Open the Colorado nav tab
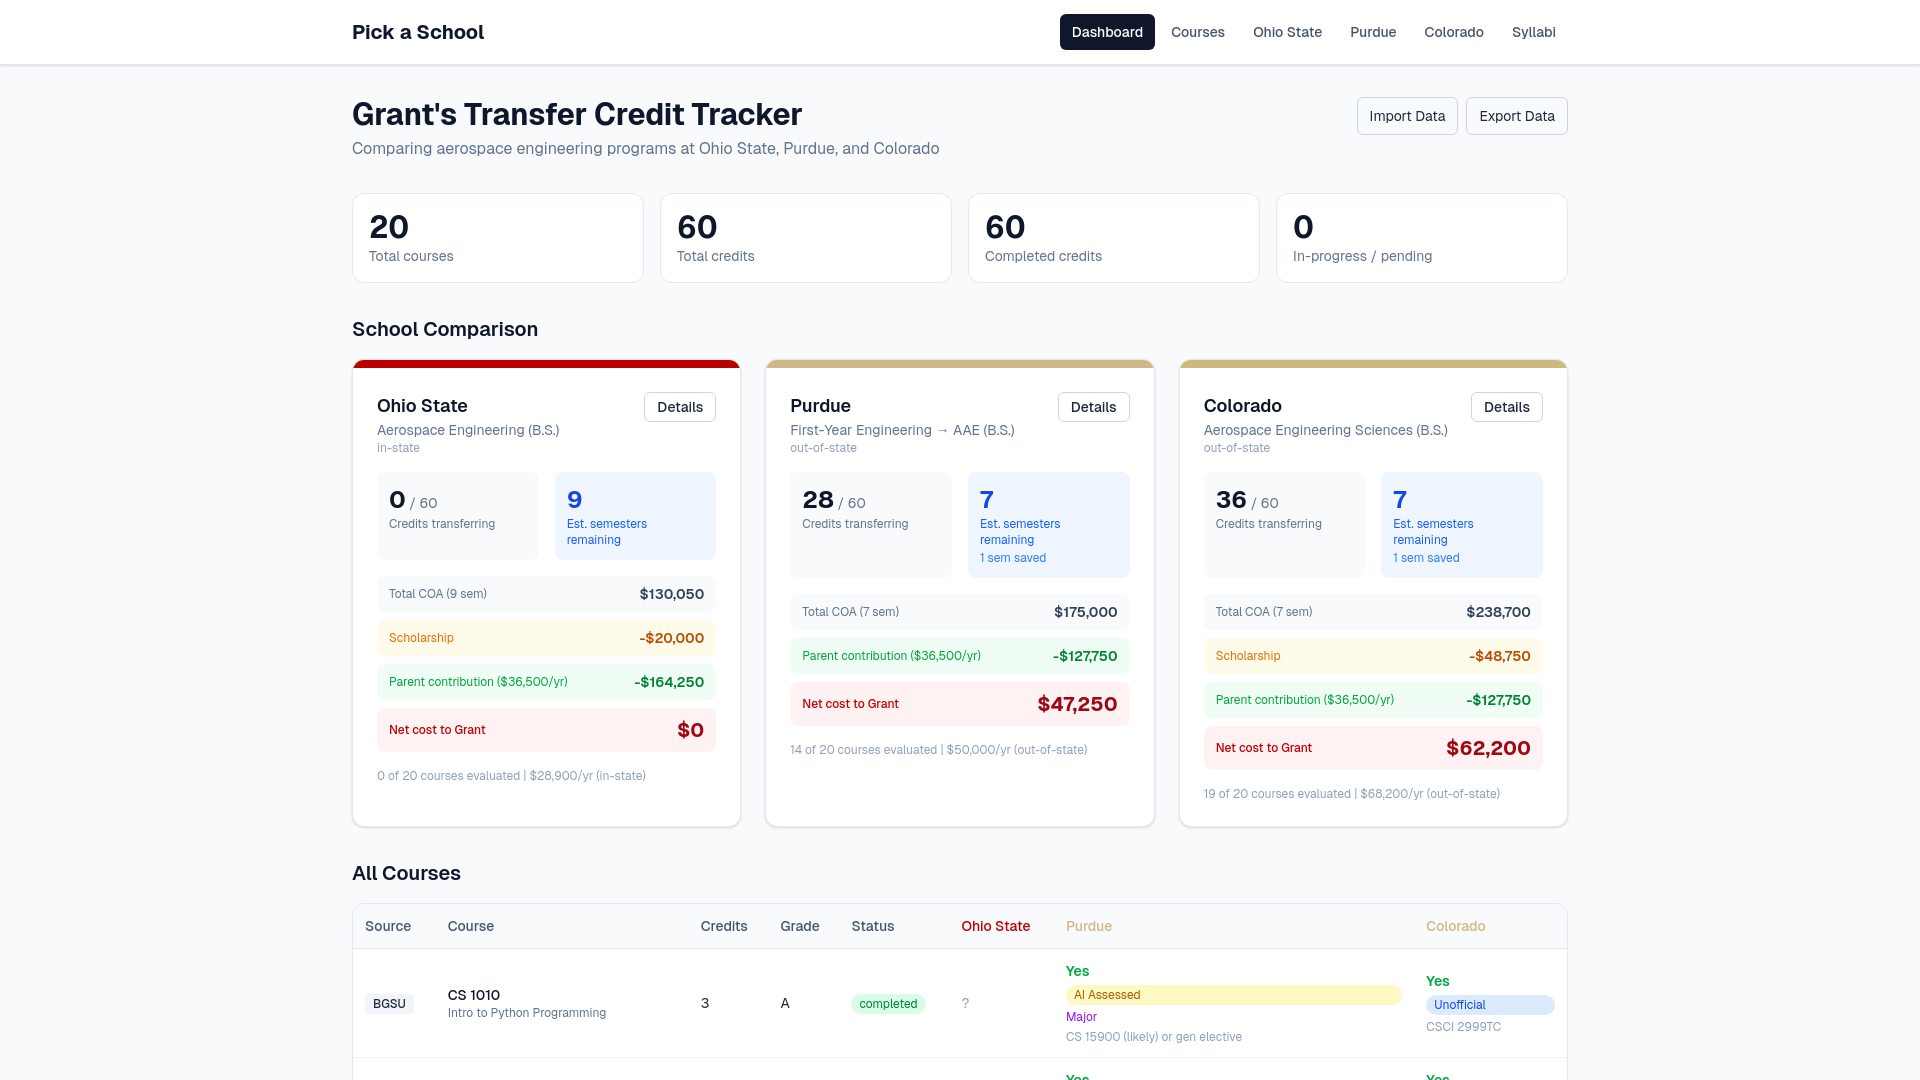1920x1080 pixels. 1453,32
